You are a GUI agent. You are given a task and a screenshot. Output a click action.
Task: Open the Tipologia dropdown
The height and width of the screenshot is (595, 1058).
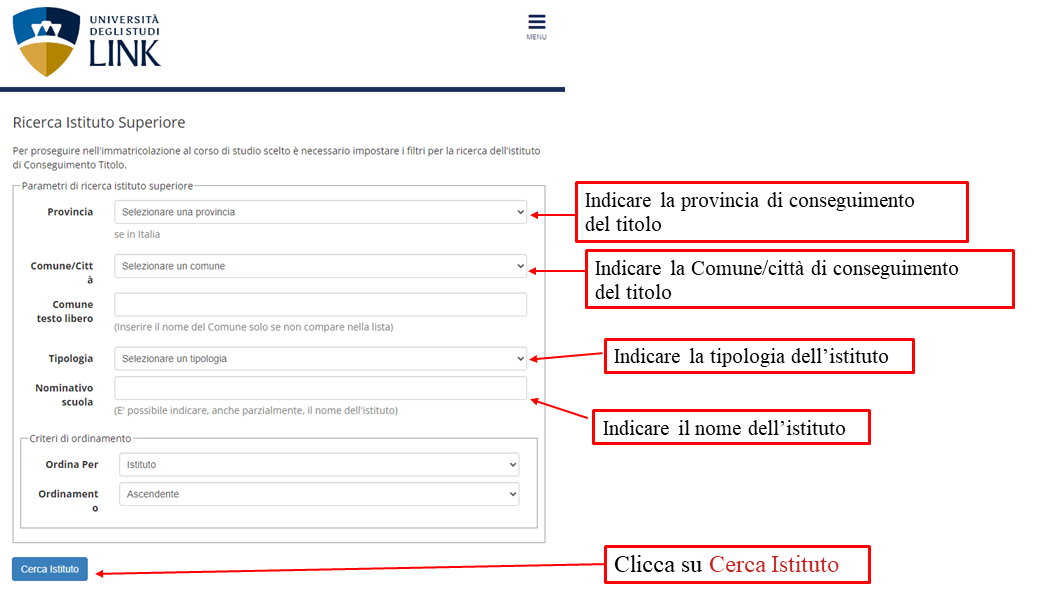[x=320, y=358]
